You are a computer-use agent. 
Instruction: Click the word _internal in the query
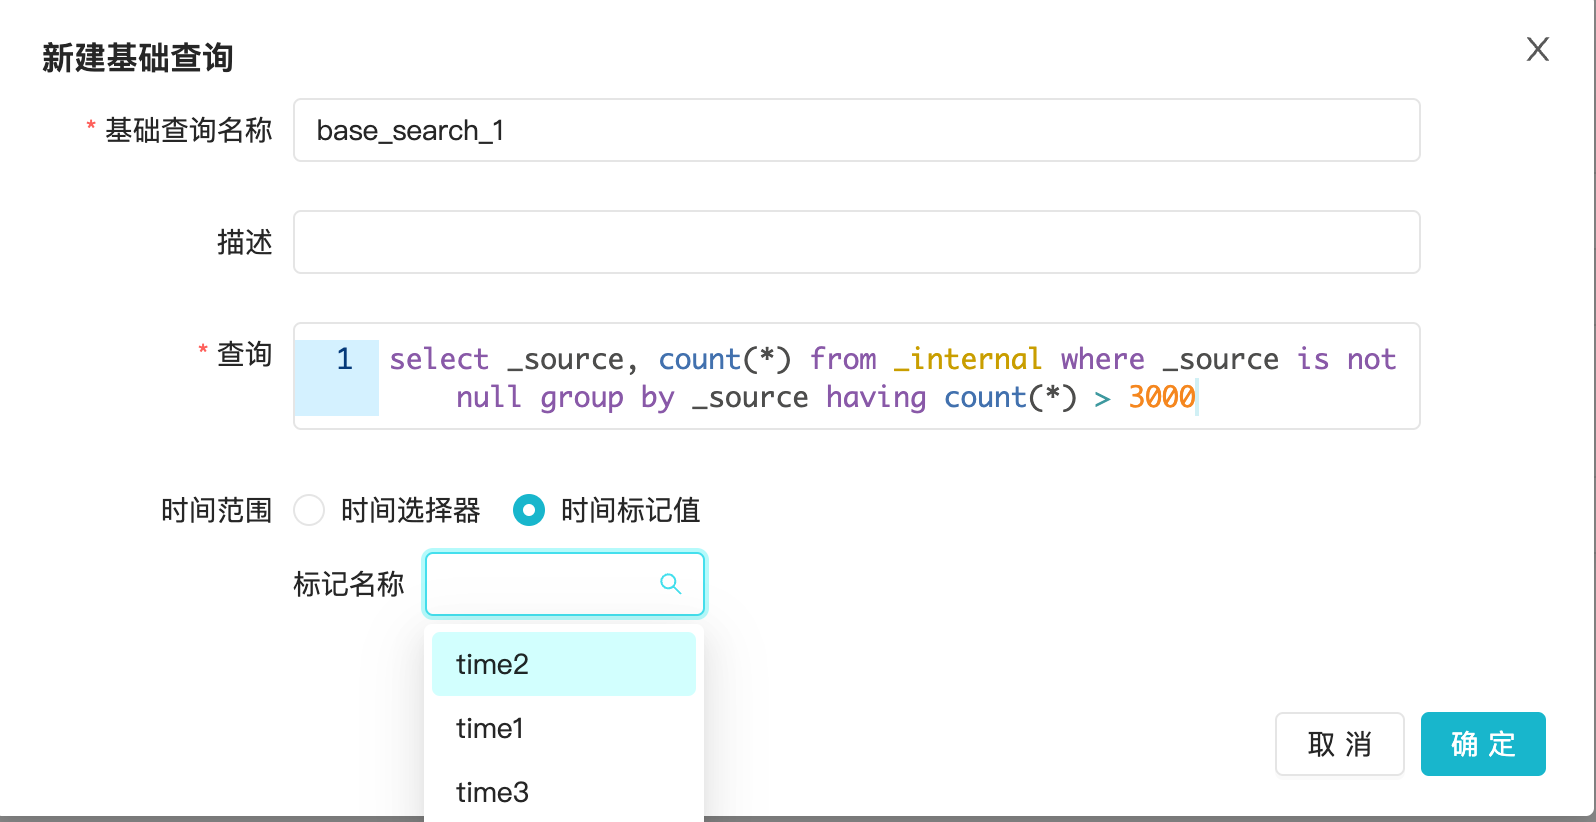point(968,359)
